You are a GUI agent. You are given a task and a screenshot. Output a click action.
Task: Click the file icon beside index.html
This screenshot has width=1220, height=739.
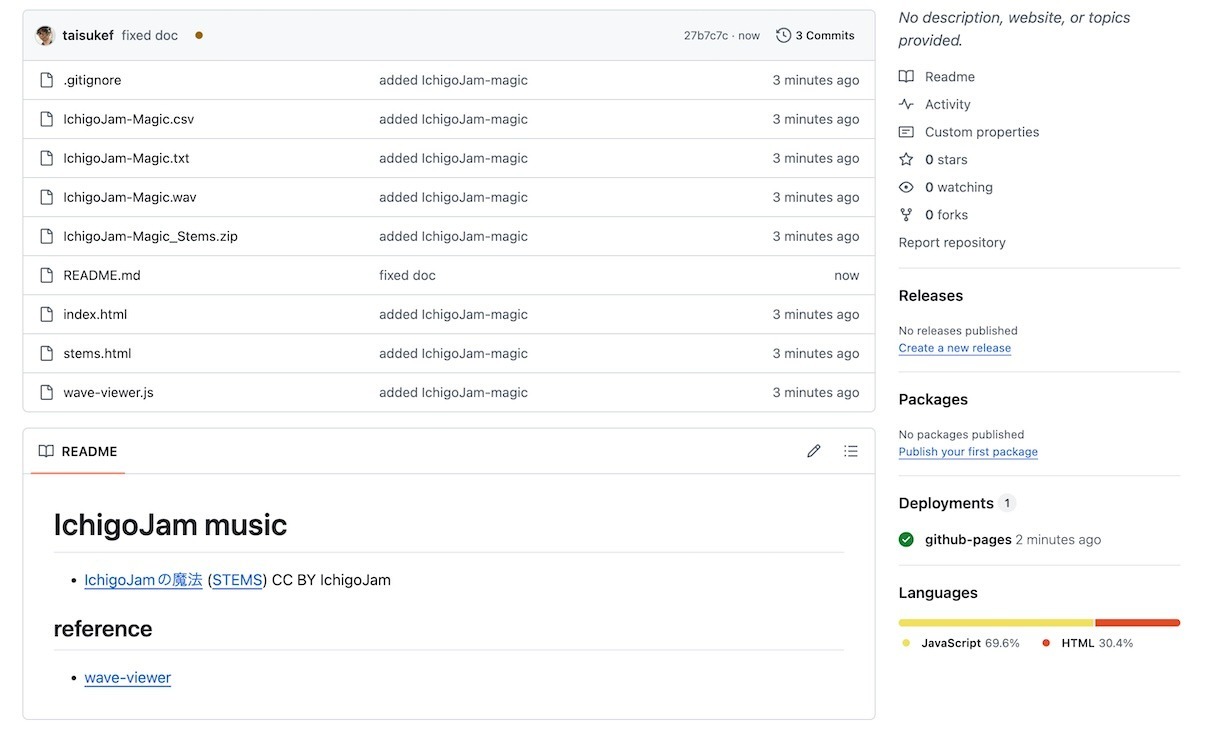pyautogui.click(x=46, y=314)
